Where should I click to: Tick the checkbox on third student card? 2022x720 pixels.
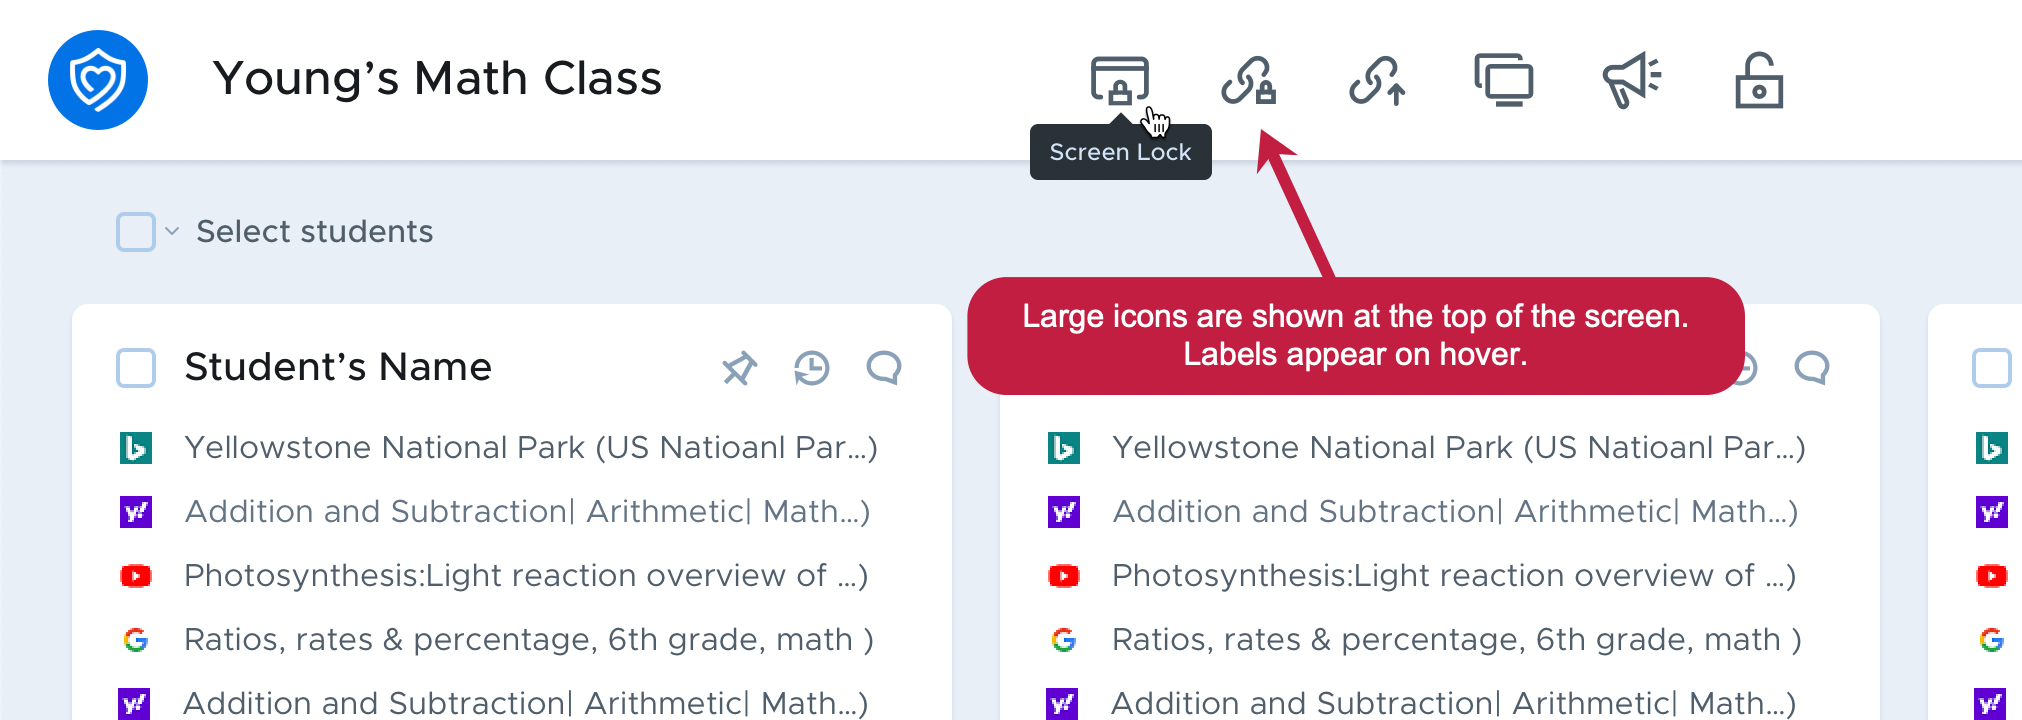[1992, 368]
